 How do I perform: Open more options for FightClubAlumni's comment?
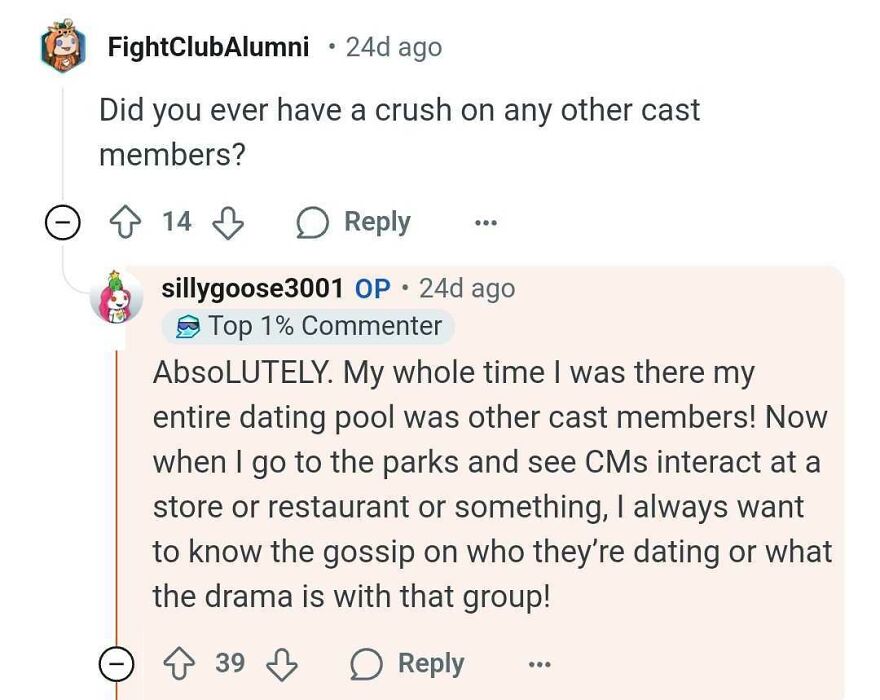tap(486, 222)
